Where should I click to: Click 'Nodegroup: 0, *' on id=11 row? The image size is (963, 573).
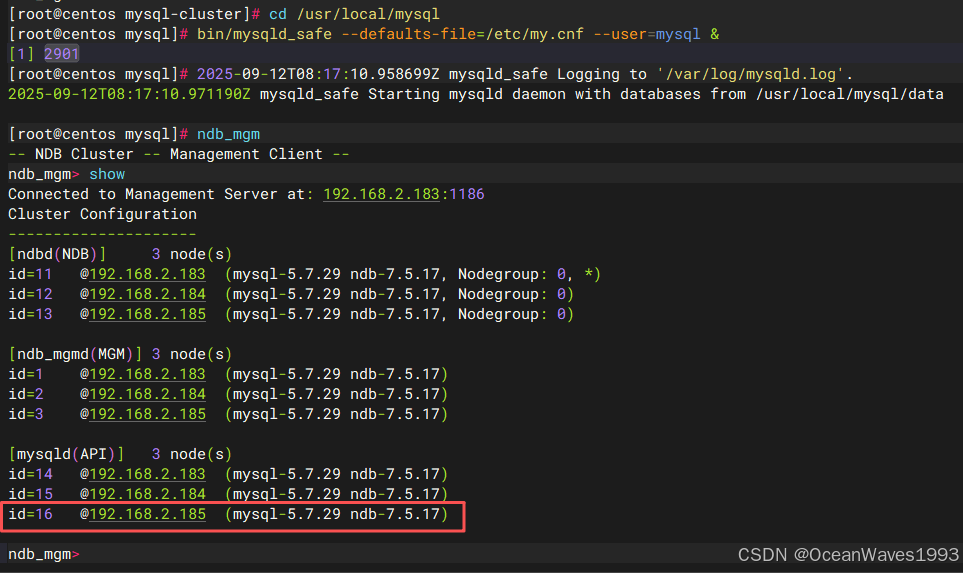(x=525, y=274)
